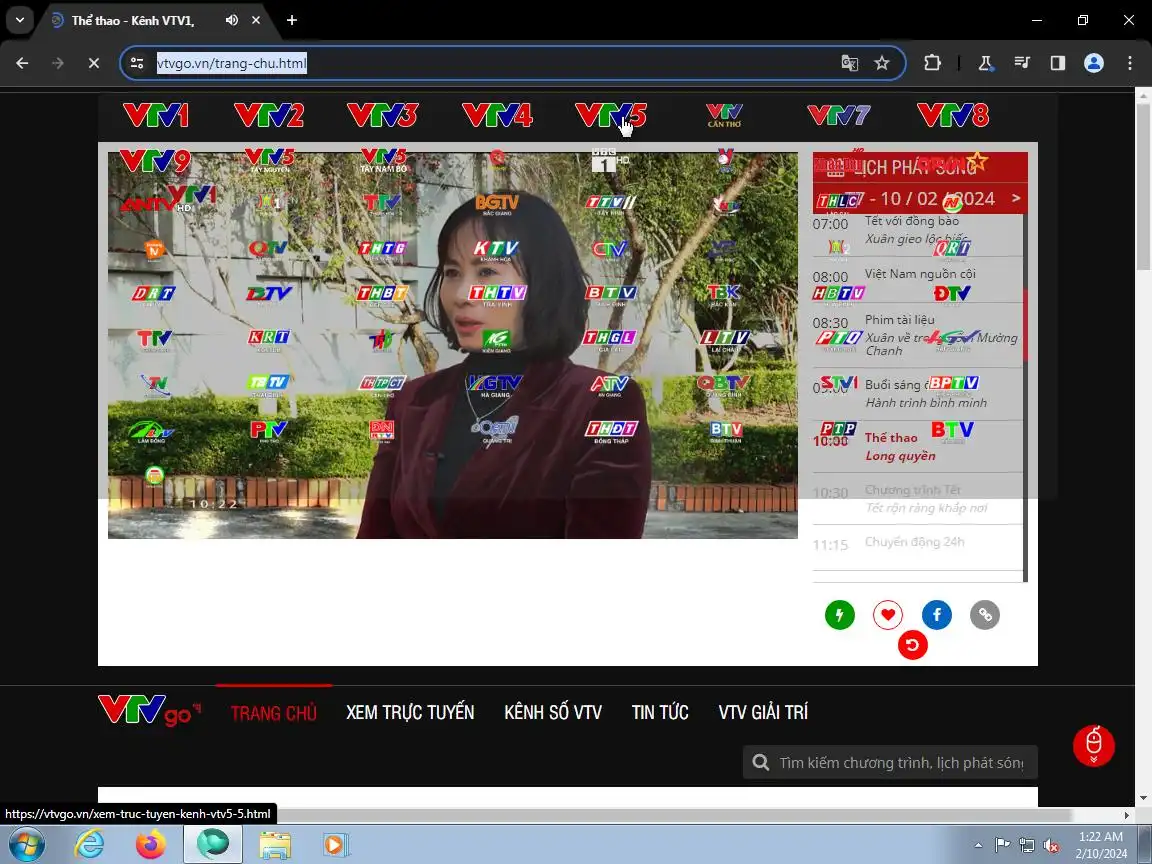This screenshot has height=864, width=1152.
Task: Toggle bookmark star in address bar
Action: (x=882, y=63)
